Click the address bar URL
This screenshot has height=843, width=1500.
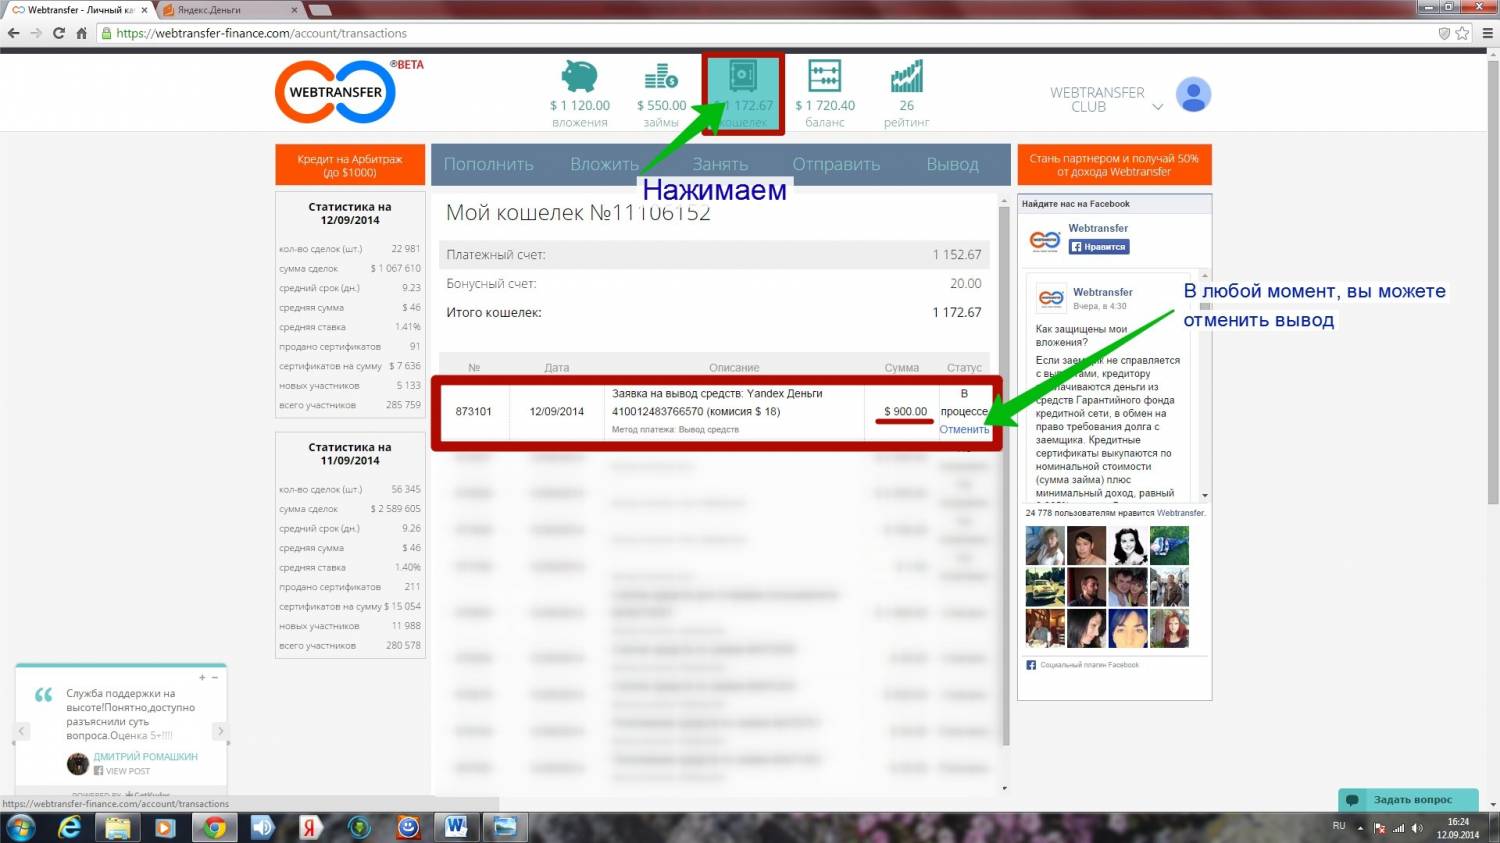pyautogui.click(x=261, y=33)
